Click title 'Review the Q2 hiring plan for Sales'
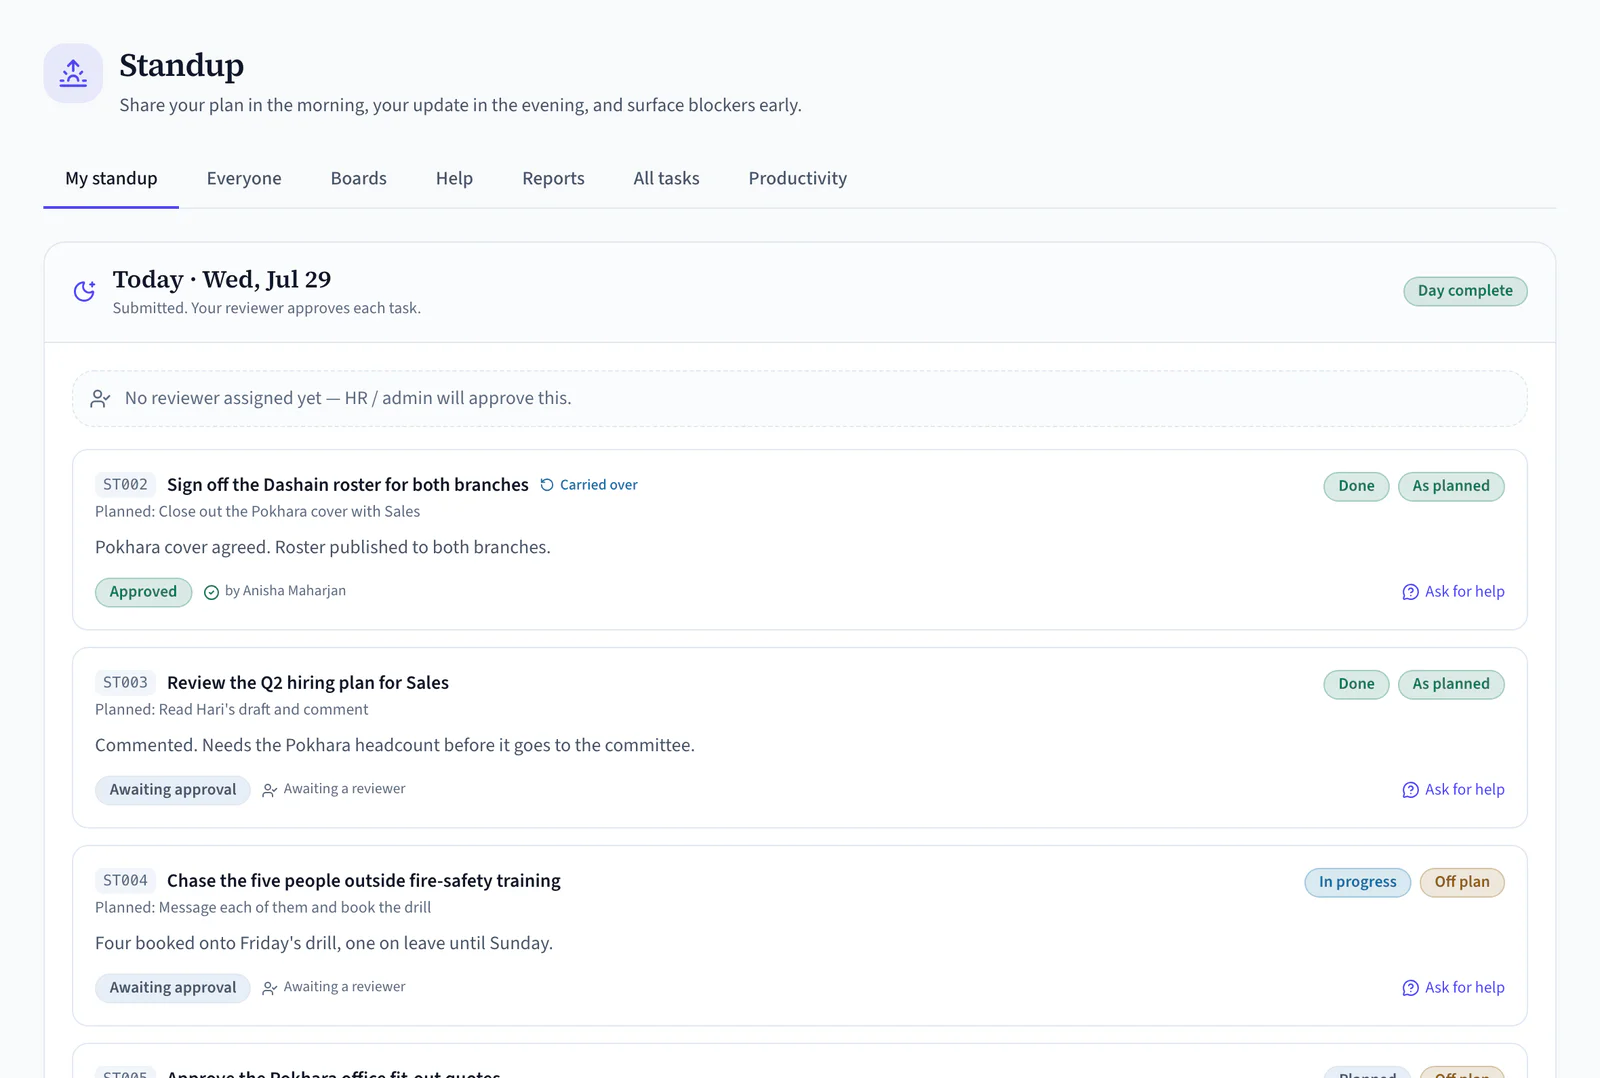The width and height of the screenshot is (1600, 1078). [308, 683]
